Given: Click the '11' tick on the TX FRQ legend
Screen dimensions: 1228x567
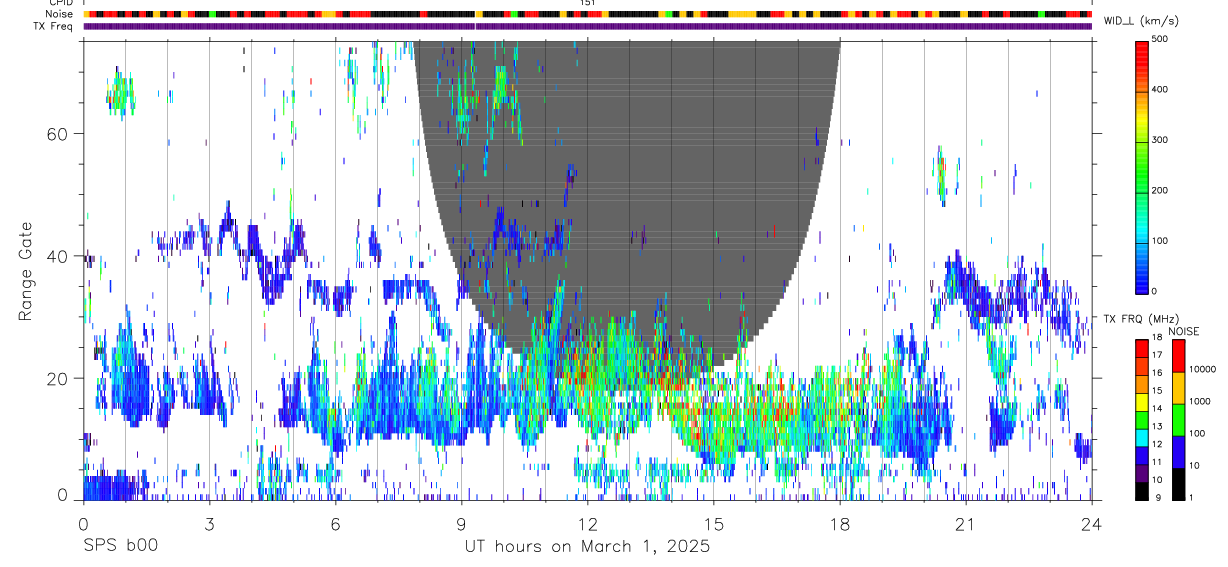Looking at the screenshot, I should (x=1157, y=462).
